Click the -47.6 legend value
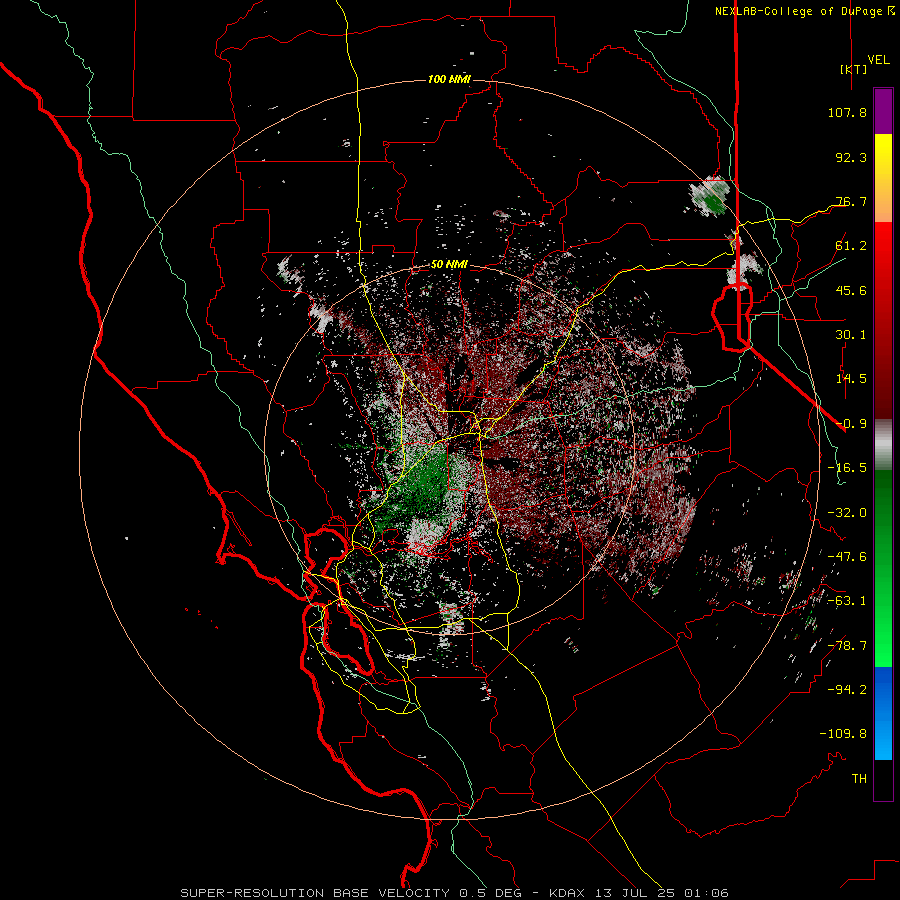Image resolution: width=900 pixels, height=900 pixels. click(847, 557)
